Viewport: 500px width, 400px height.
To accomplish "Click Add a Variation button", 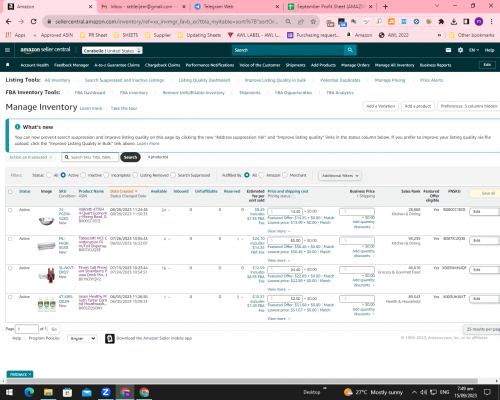I will (x=381, y=106).
